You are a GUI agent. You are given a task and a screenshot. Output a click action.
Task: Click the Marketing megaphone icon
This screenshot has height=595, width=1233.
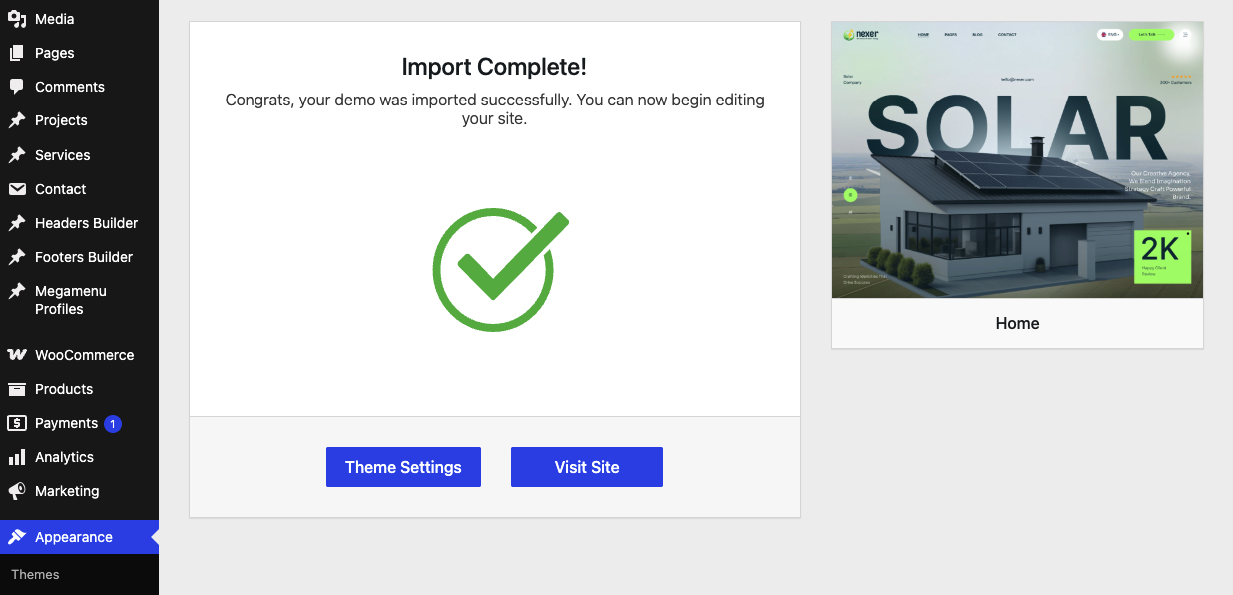(17, 491)
